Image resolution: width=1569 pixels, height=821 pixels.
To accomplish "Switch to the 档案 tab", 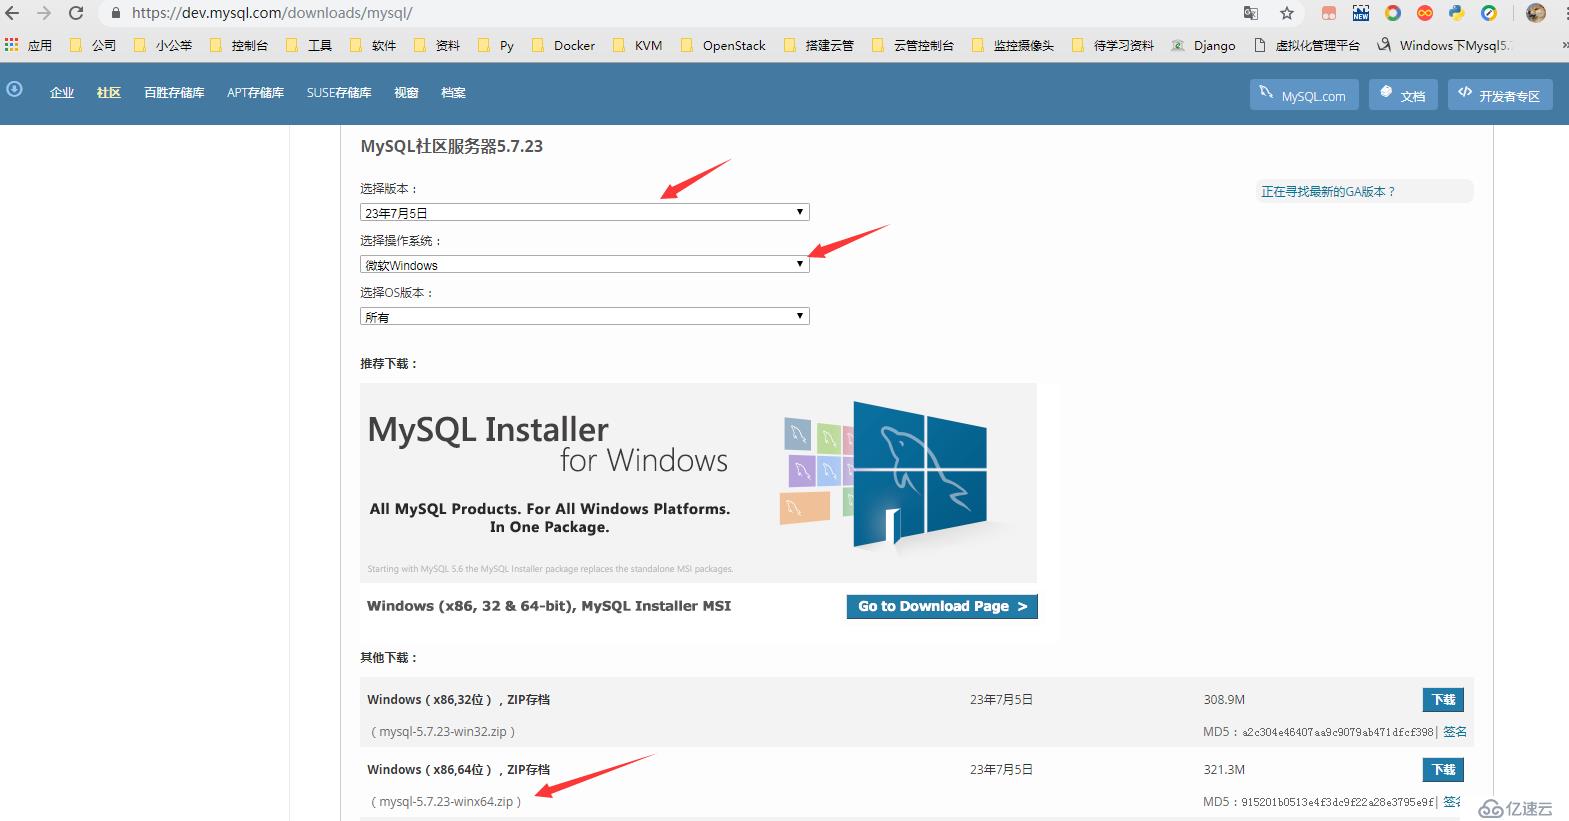I will tap(453, 92).
